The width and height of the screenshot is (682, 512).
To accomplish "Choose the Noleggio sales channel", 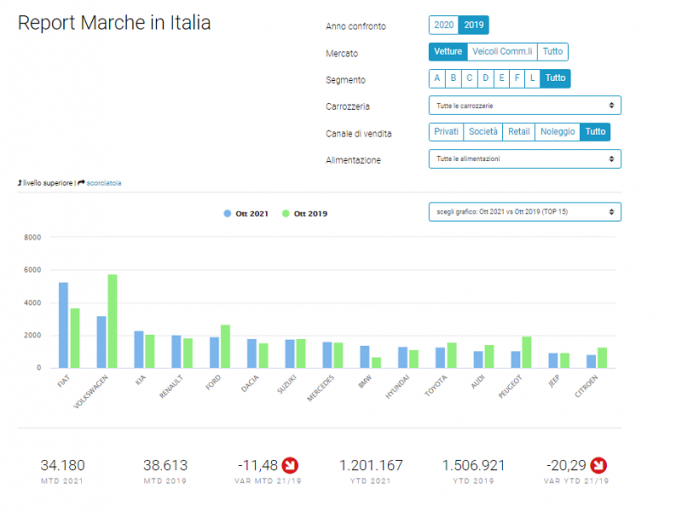I will point(557,132).
